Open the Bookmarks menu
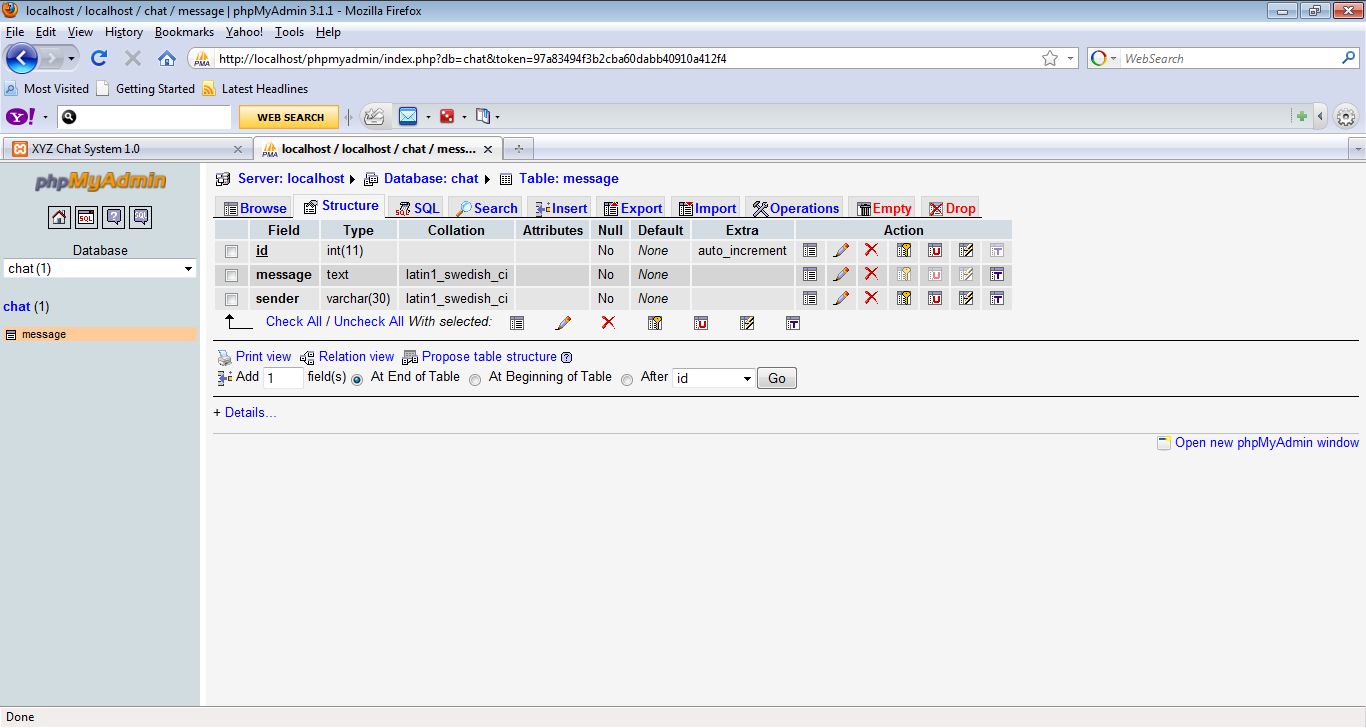The image size is (1366, 728). pos(184,31)
